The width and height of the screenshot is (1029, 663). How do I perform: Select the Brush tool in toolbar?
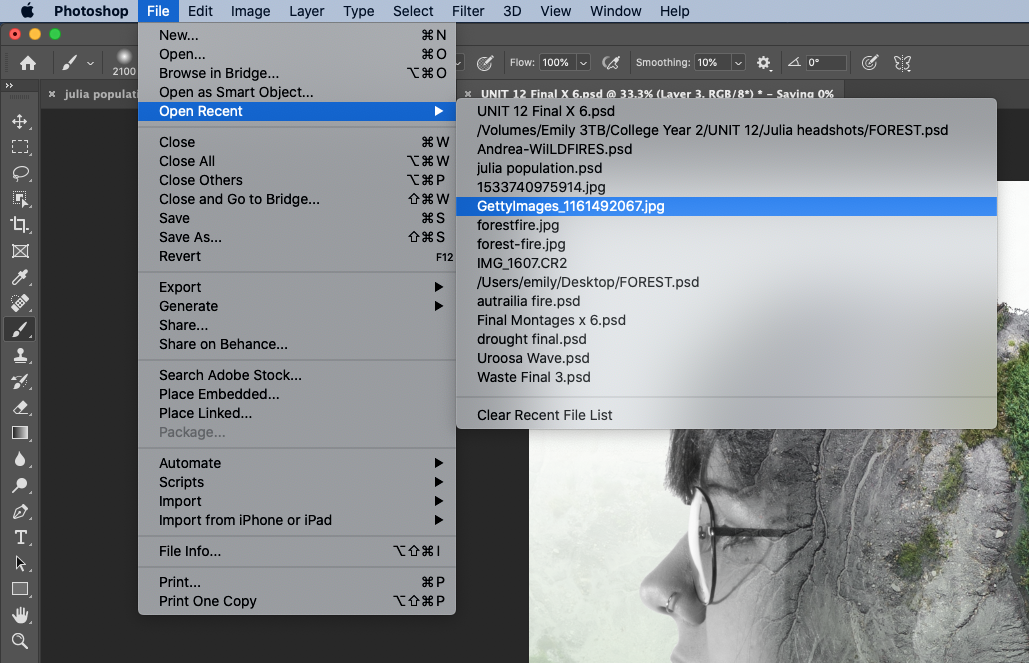pos(20,329)
